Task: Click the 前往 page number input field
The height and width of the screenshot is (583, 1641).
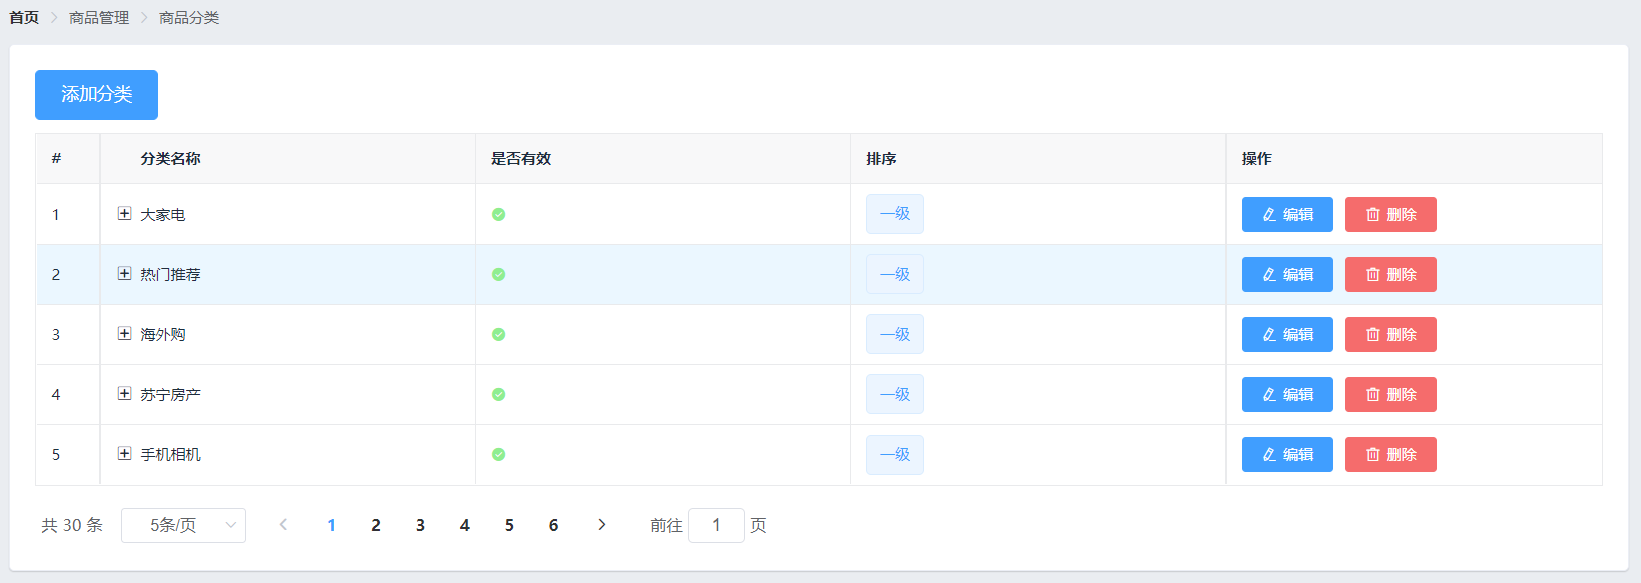Action: point(716,525)
